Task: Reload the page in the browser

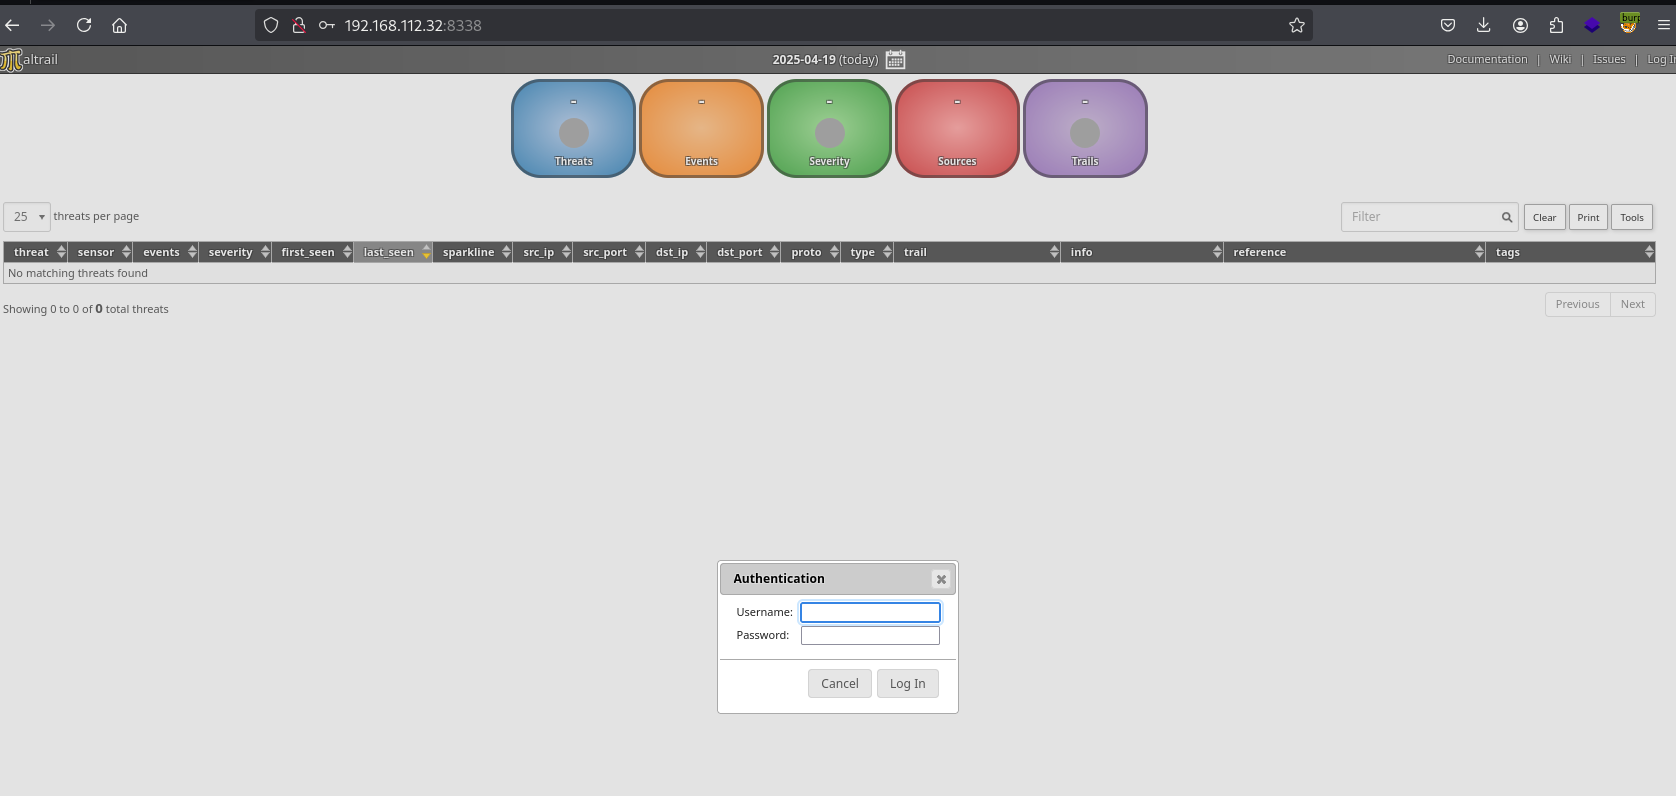Action: [x=84, y=25]
